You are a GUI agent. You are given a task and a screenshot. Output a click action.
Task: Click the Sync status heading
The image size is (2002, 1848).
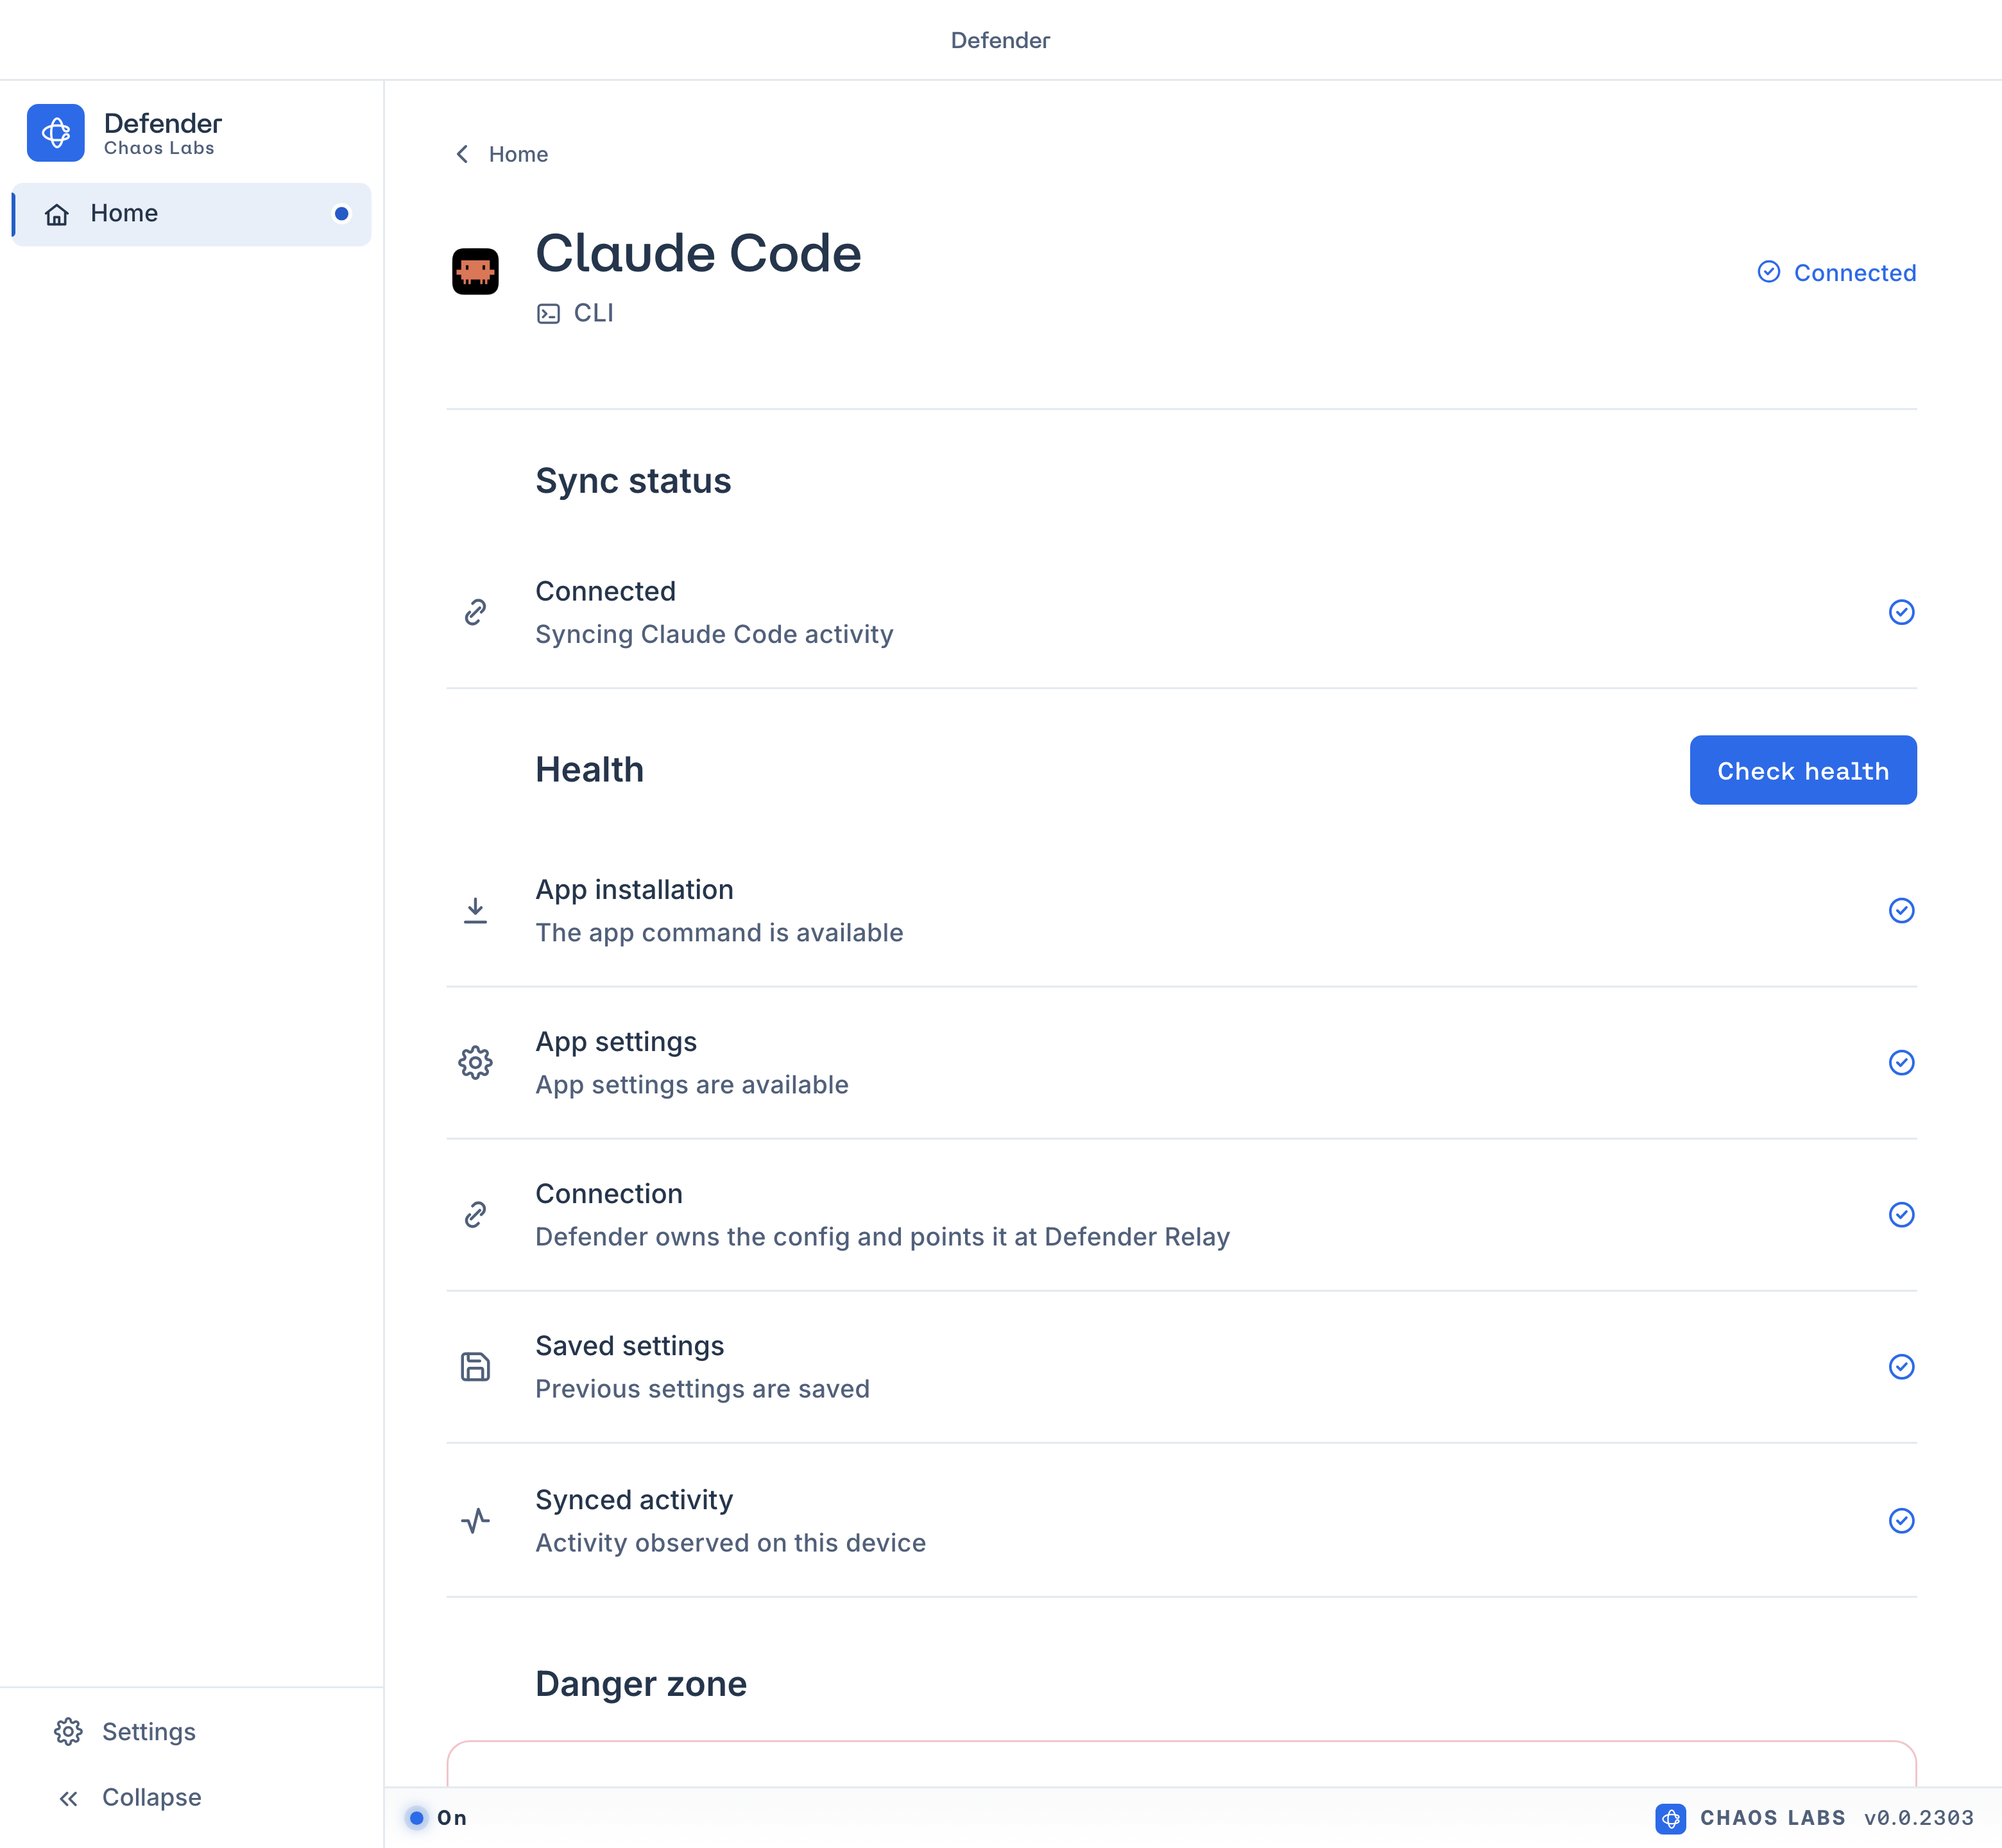(633, 481)
